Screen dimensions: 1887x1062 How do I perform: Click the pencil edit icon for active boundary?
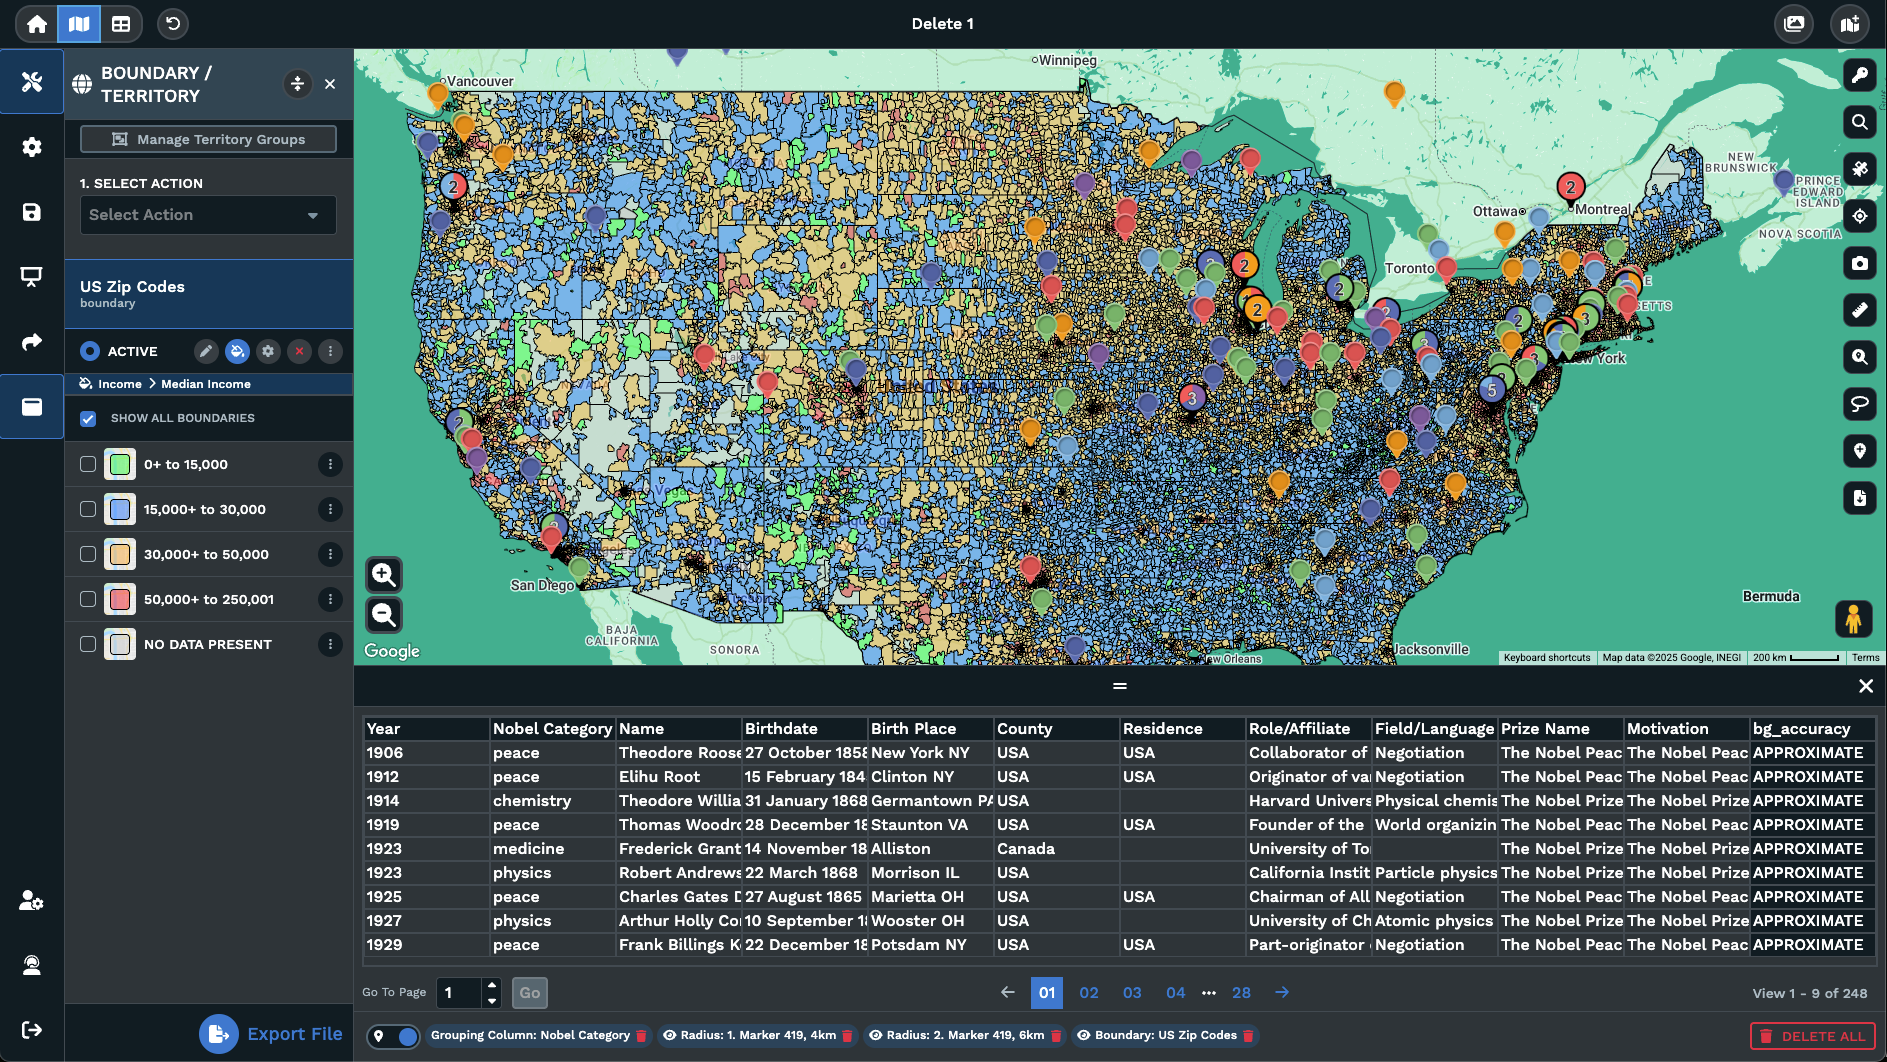(206, 351)
